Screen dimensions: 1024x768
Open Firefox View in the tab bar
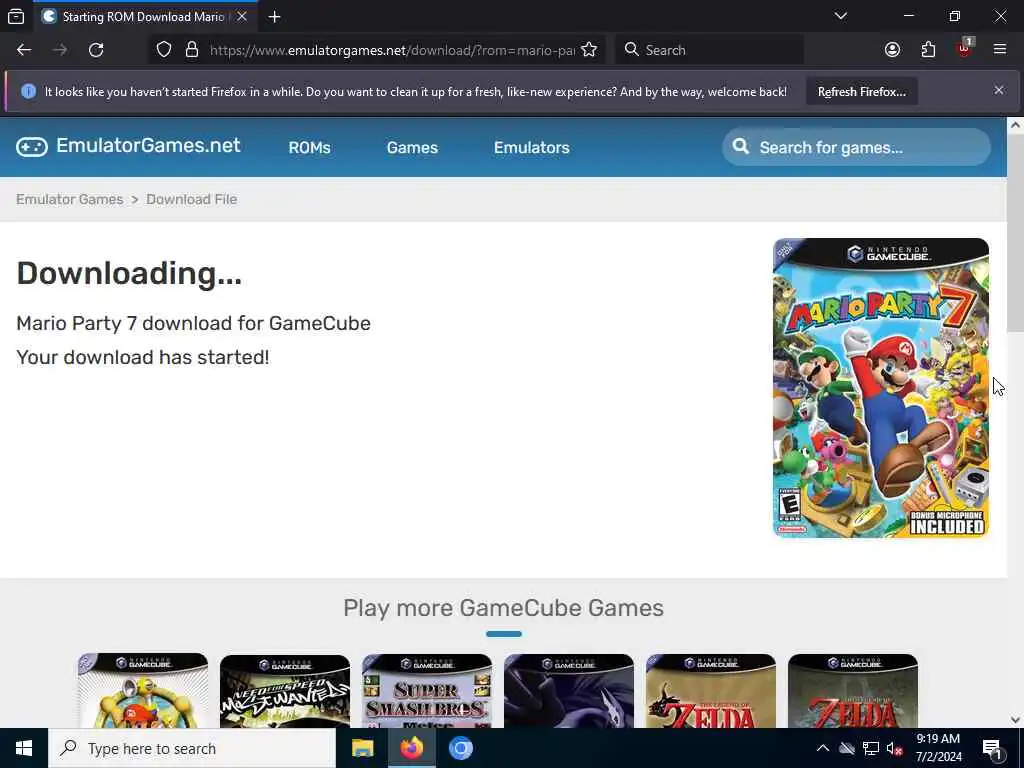16,17
